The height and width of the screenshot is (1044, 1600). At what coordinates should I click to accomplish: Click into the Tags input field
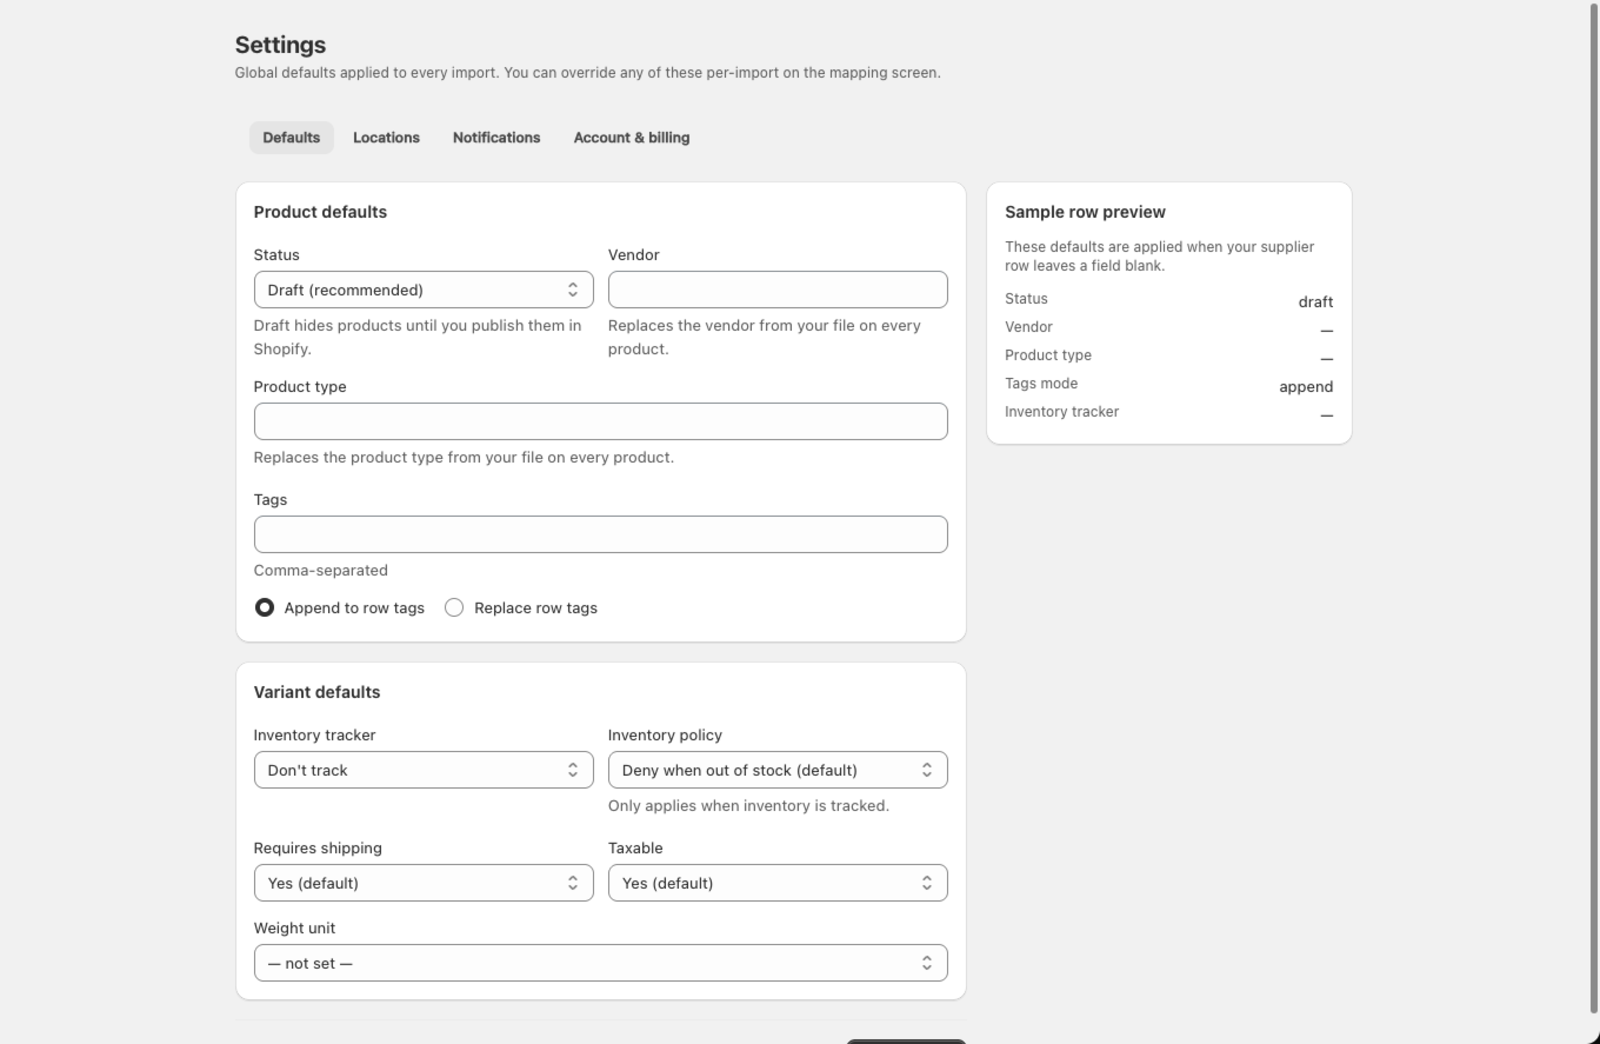coord(600,535)
